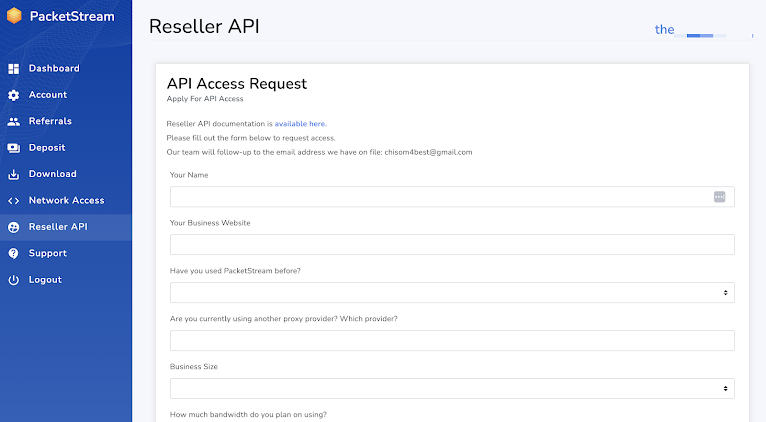The width and height of the screenshot is (766, 422).
Task: Click the Logout power icon
Action: click(14, 280)
